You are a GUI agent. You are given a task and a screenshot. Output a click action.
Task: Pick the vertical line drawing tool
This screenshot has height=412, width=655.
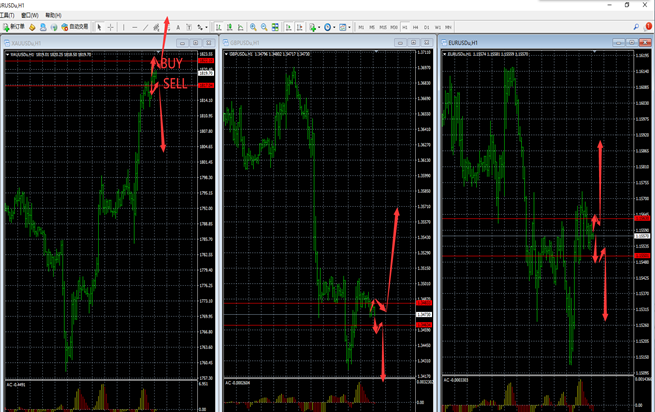[124, 27]
